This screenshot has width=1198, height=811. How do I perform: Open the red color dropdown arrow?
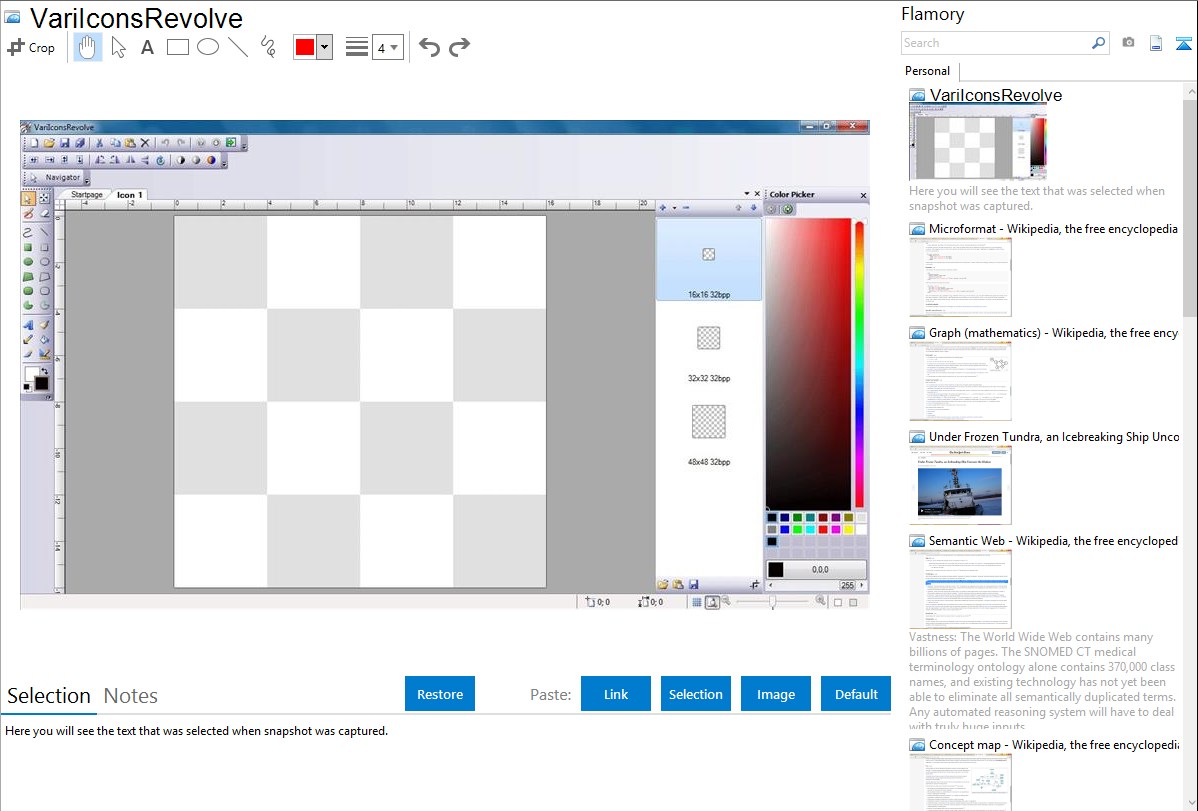pos(324,47)
